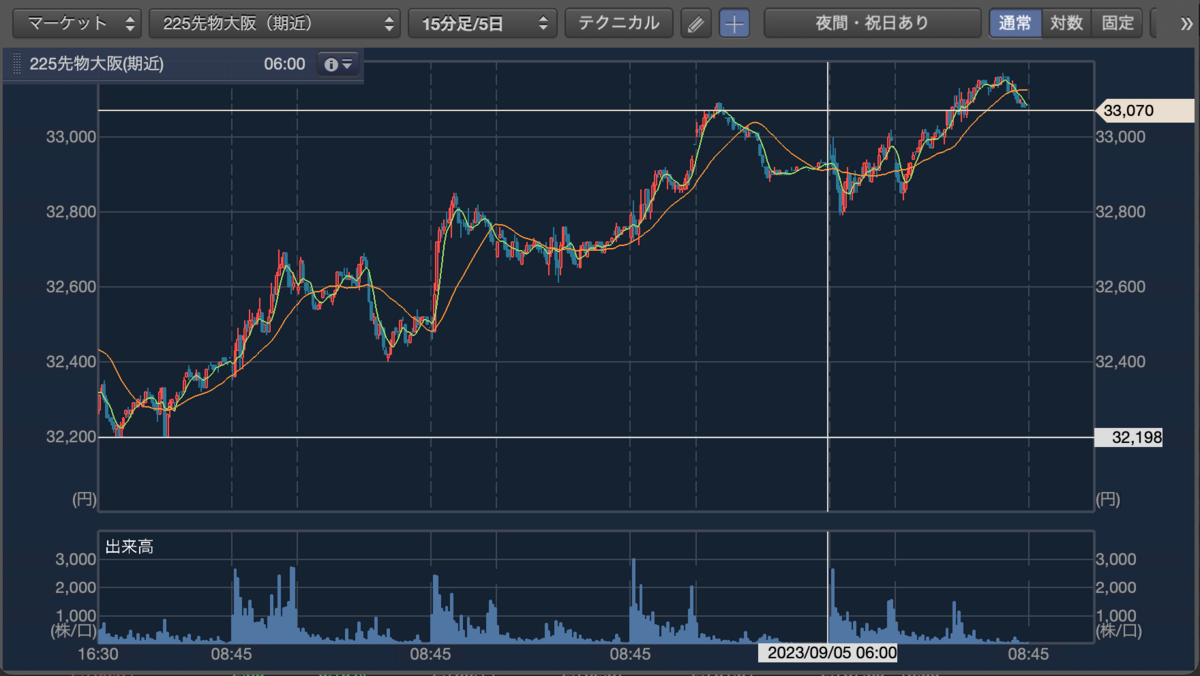This screenshot has width=1200, height=676.
Task: Click the テクニカル button
Action: click(x=619, y=23)
